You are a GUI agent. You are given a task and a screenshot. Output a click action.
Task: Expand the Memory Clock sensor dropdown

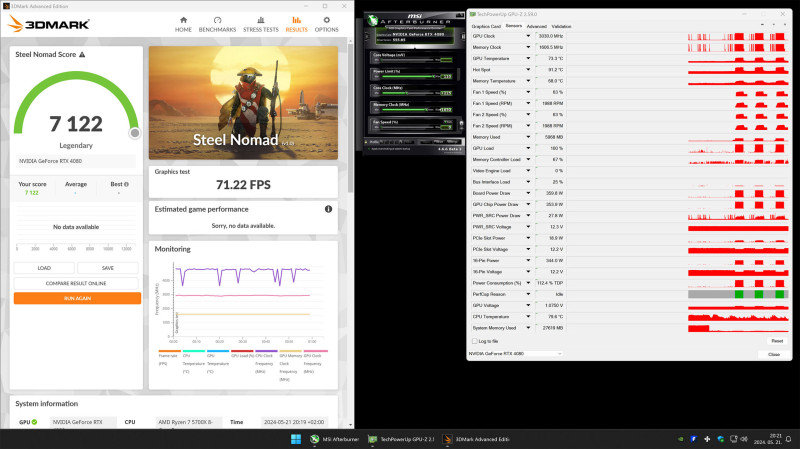[528, 47]
